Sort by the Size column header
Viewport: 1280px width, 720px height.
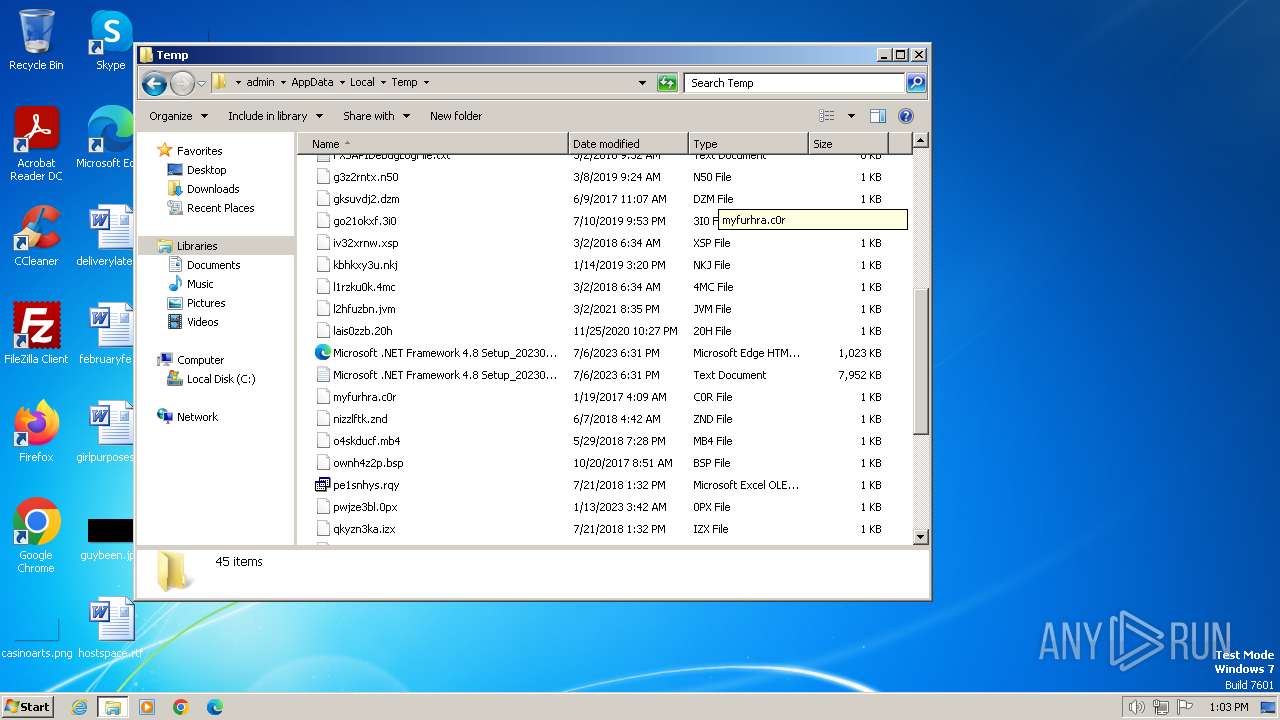(849, 144)
